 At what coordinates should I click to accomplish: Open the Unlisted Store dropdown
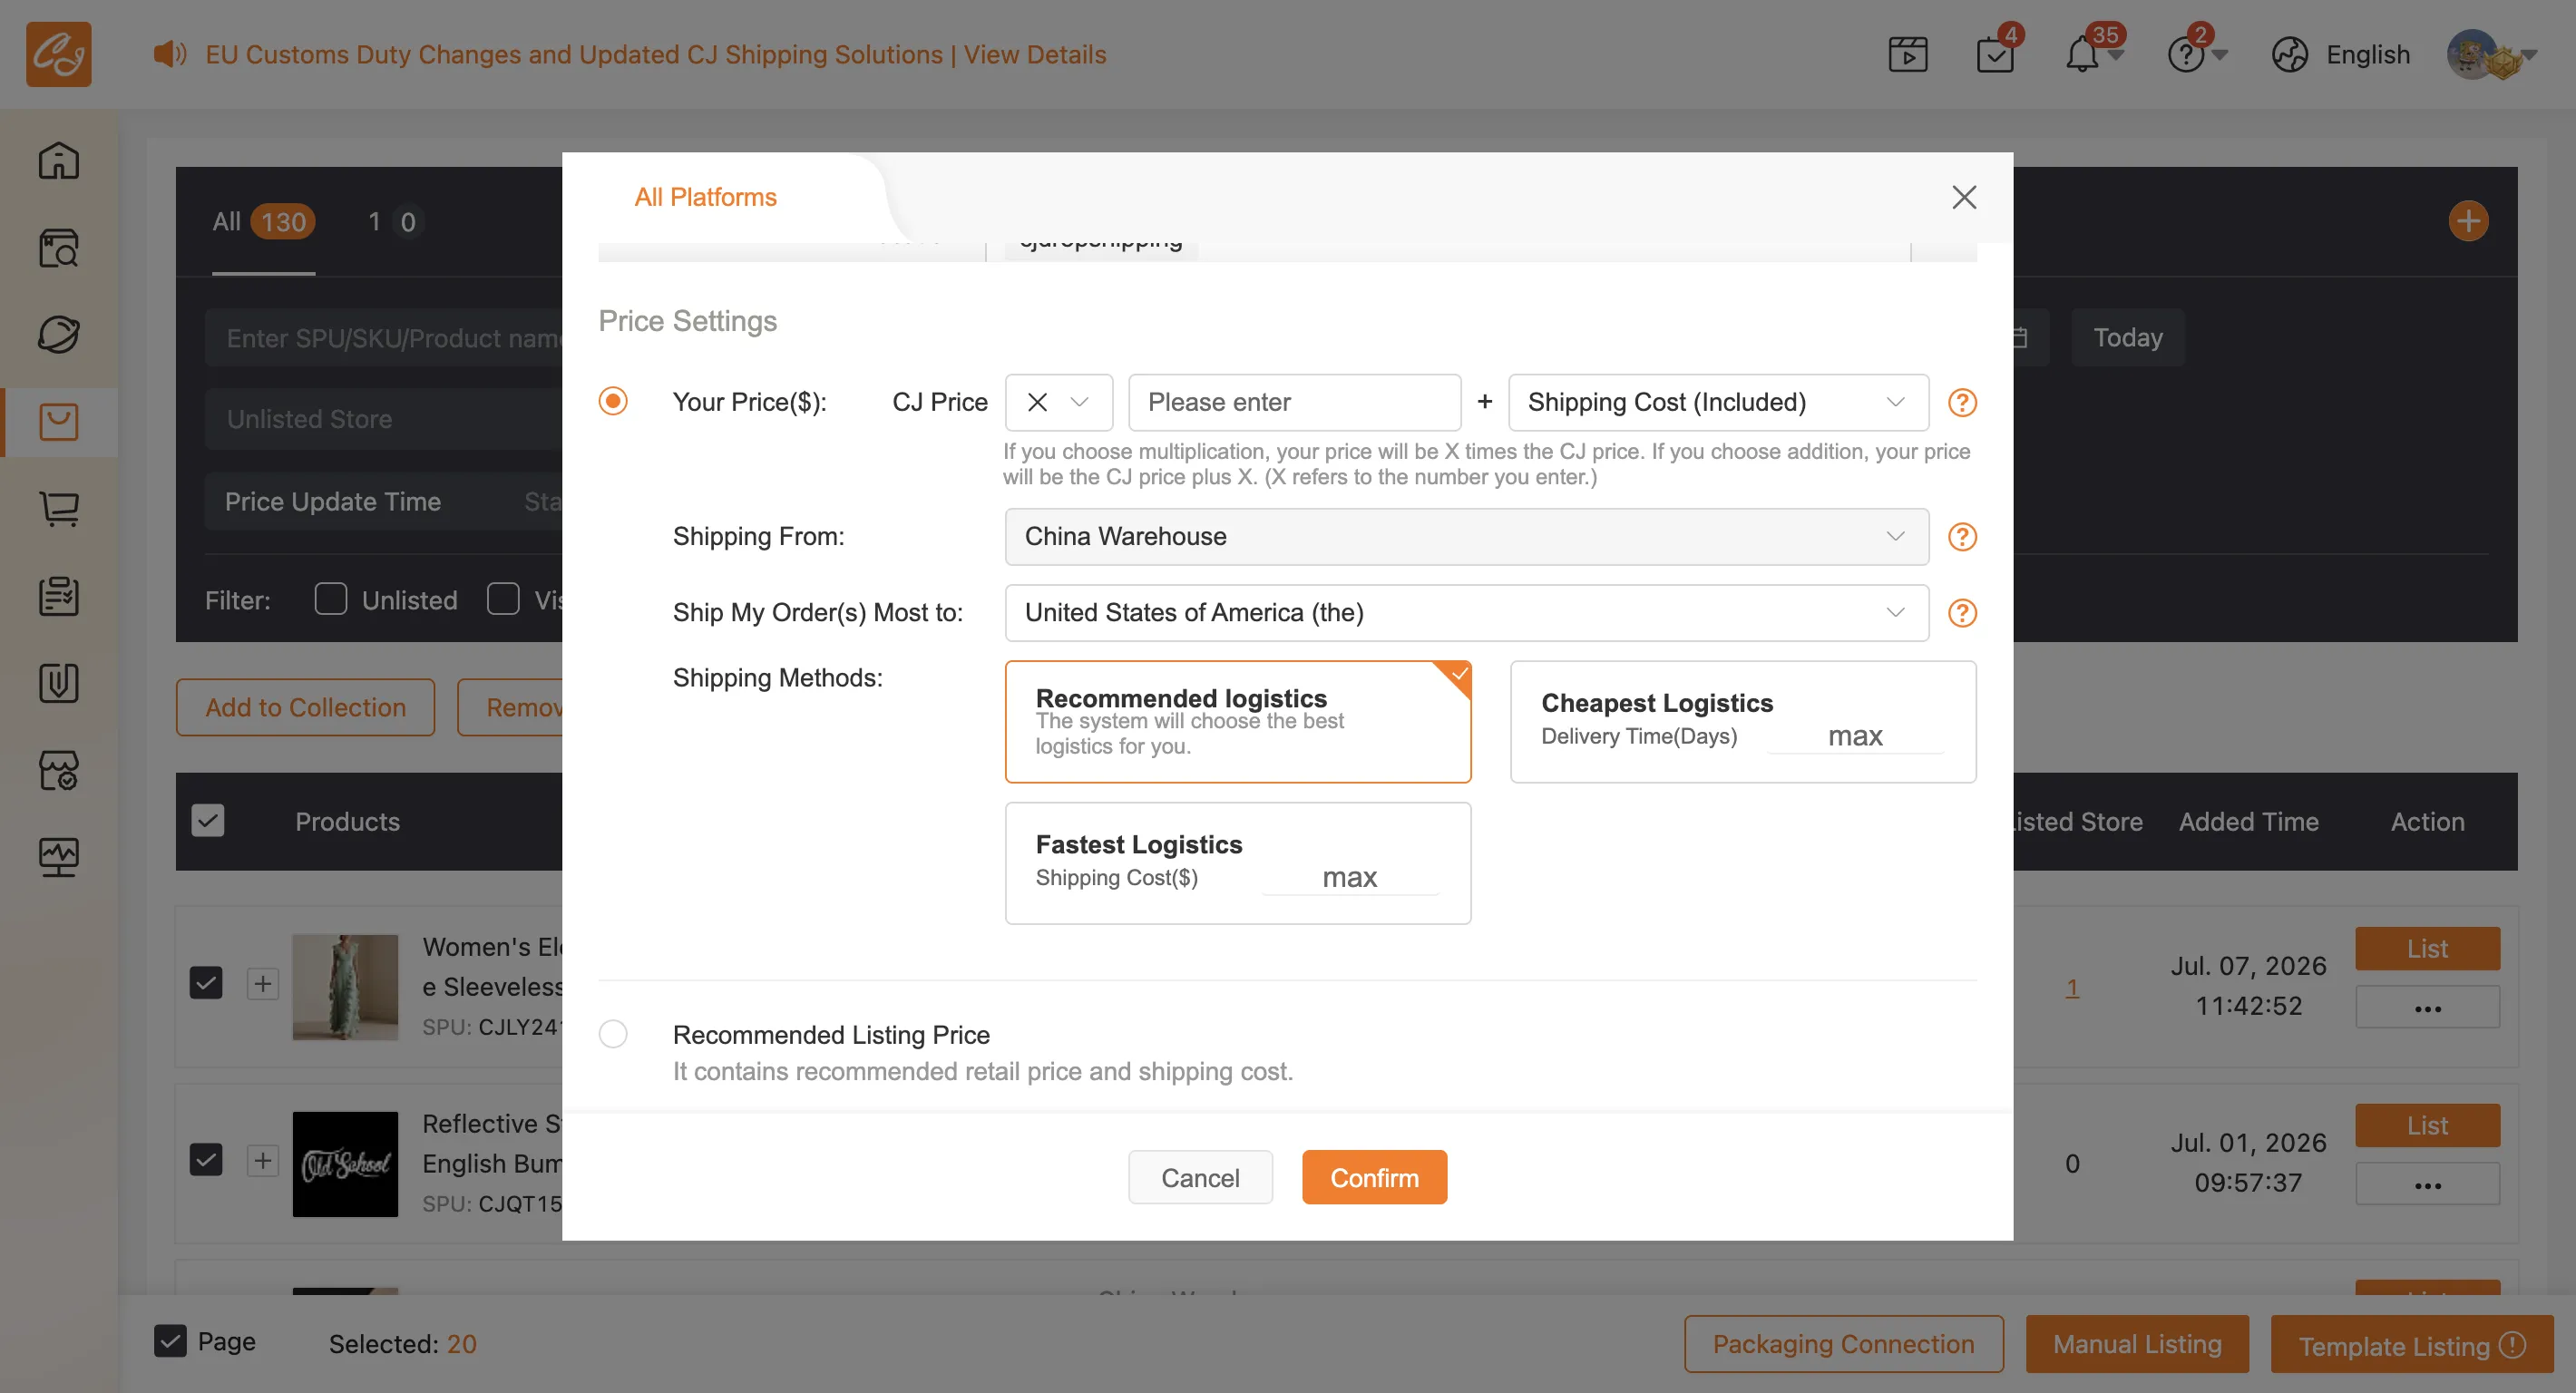[x=384, y=419]
